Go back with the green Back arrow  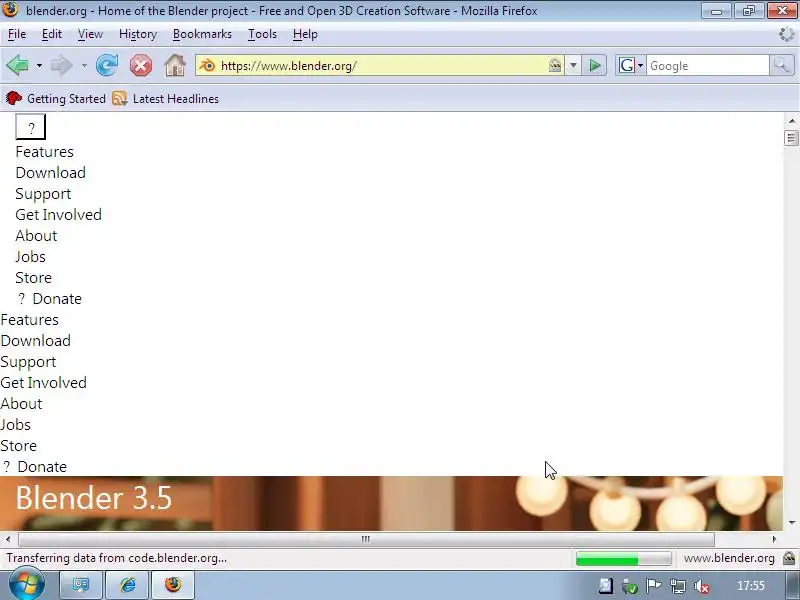pyautogui.click(x=17, y=65)
